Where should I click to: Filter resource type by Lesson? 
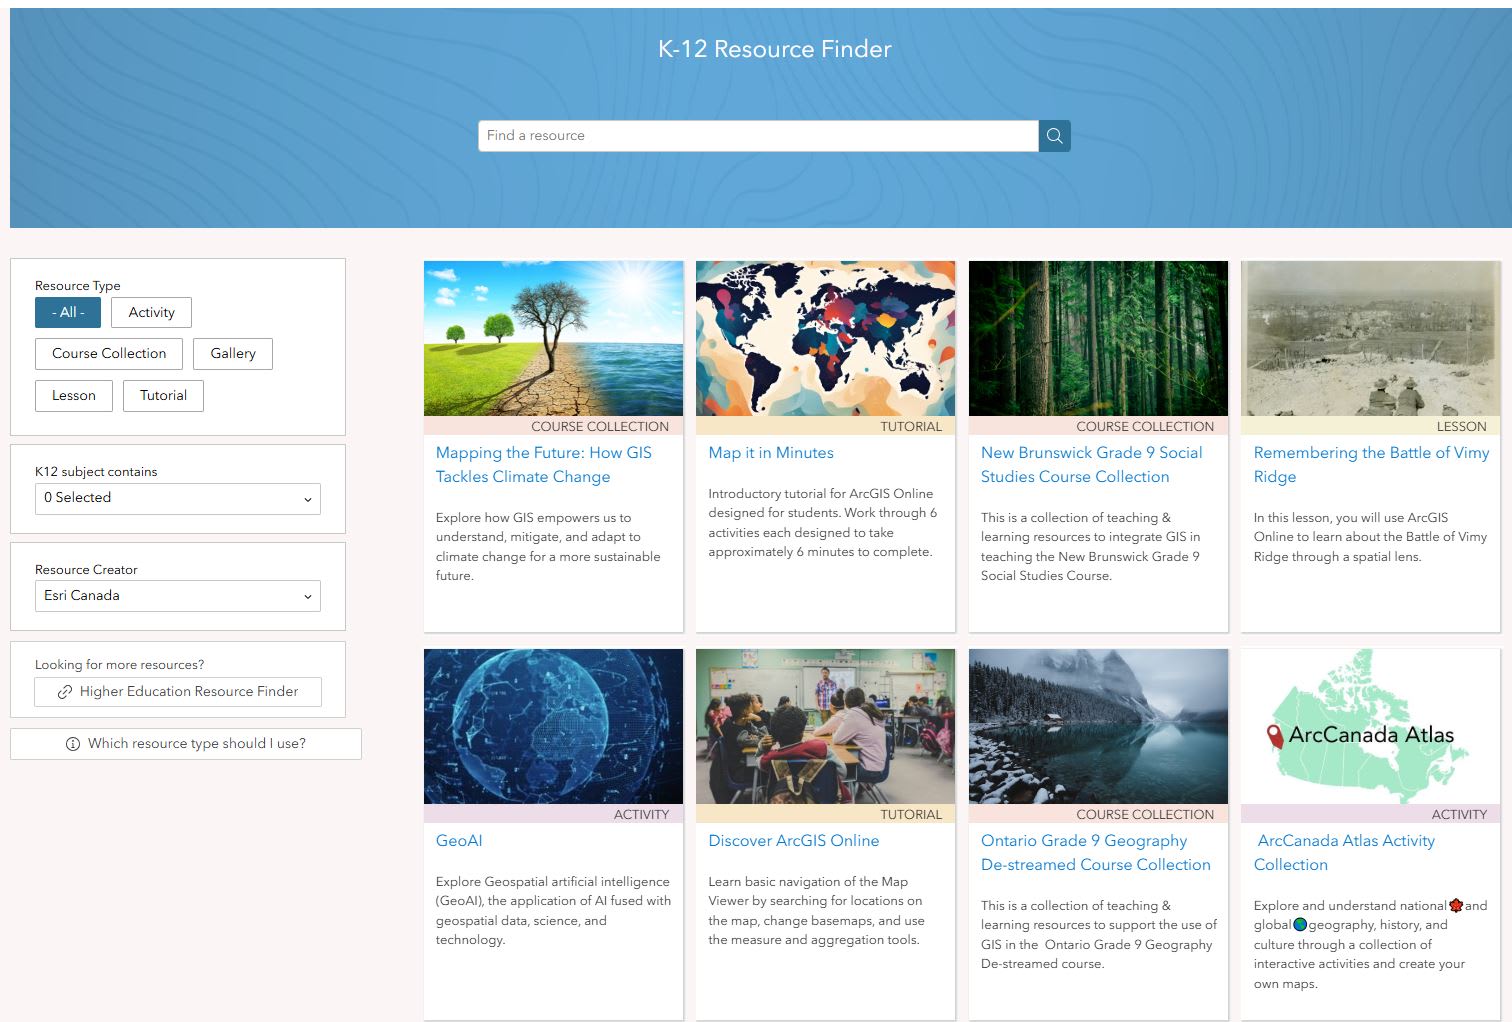point(74,395)
